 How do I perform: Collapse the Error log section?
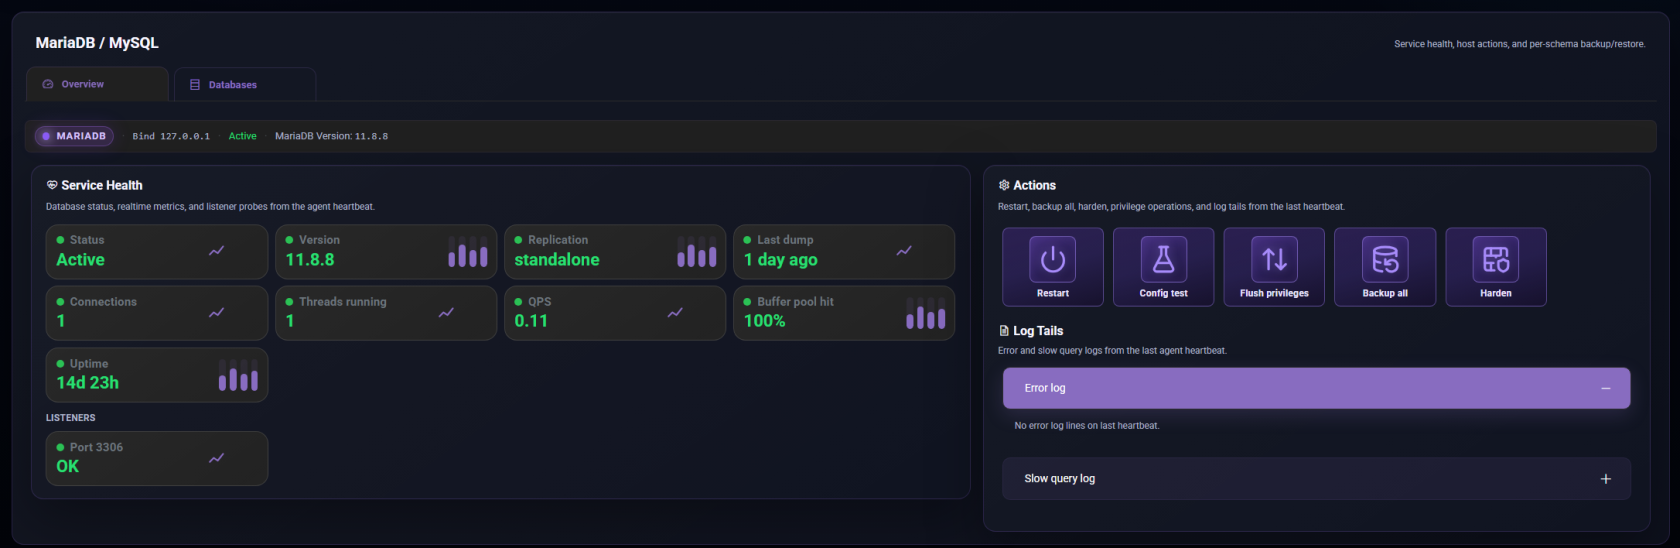click(1316, 388)
